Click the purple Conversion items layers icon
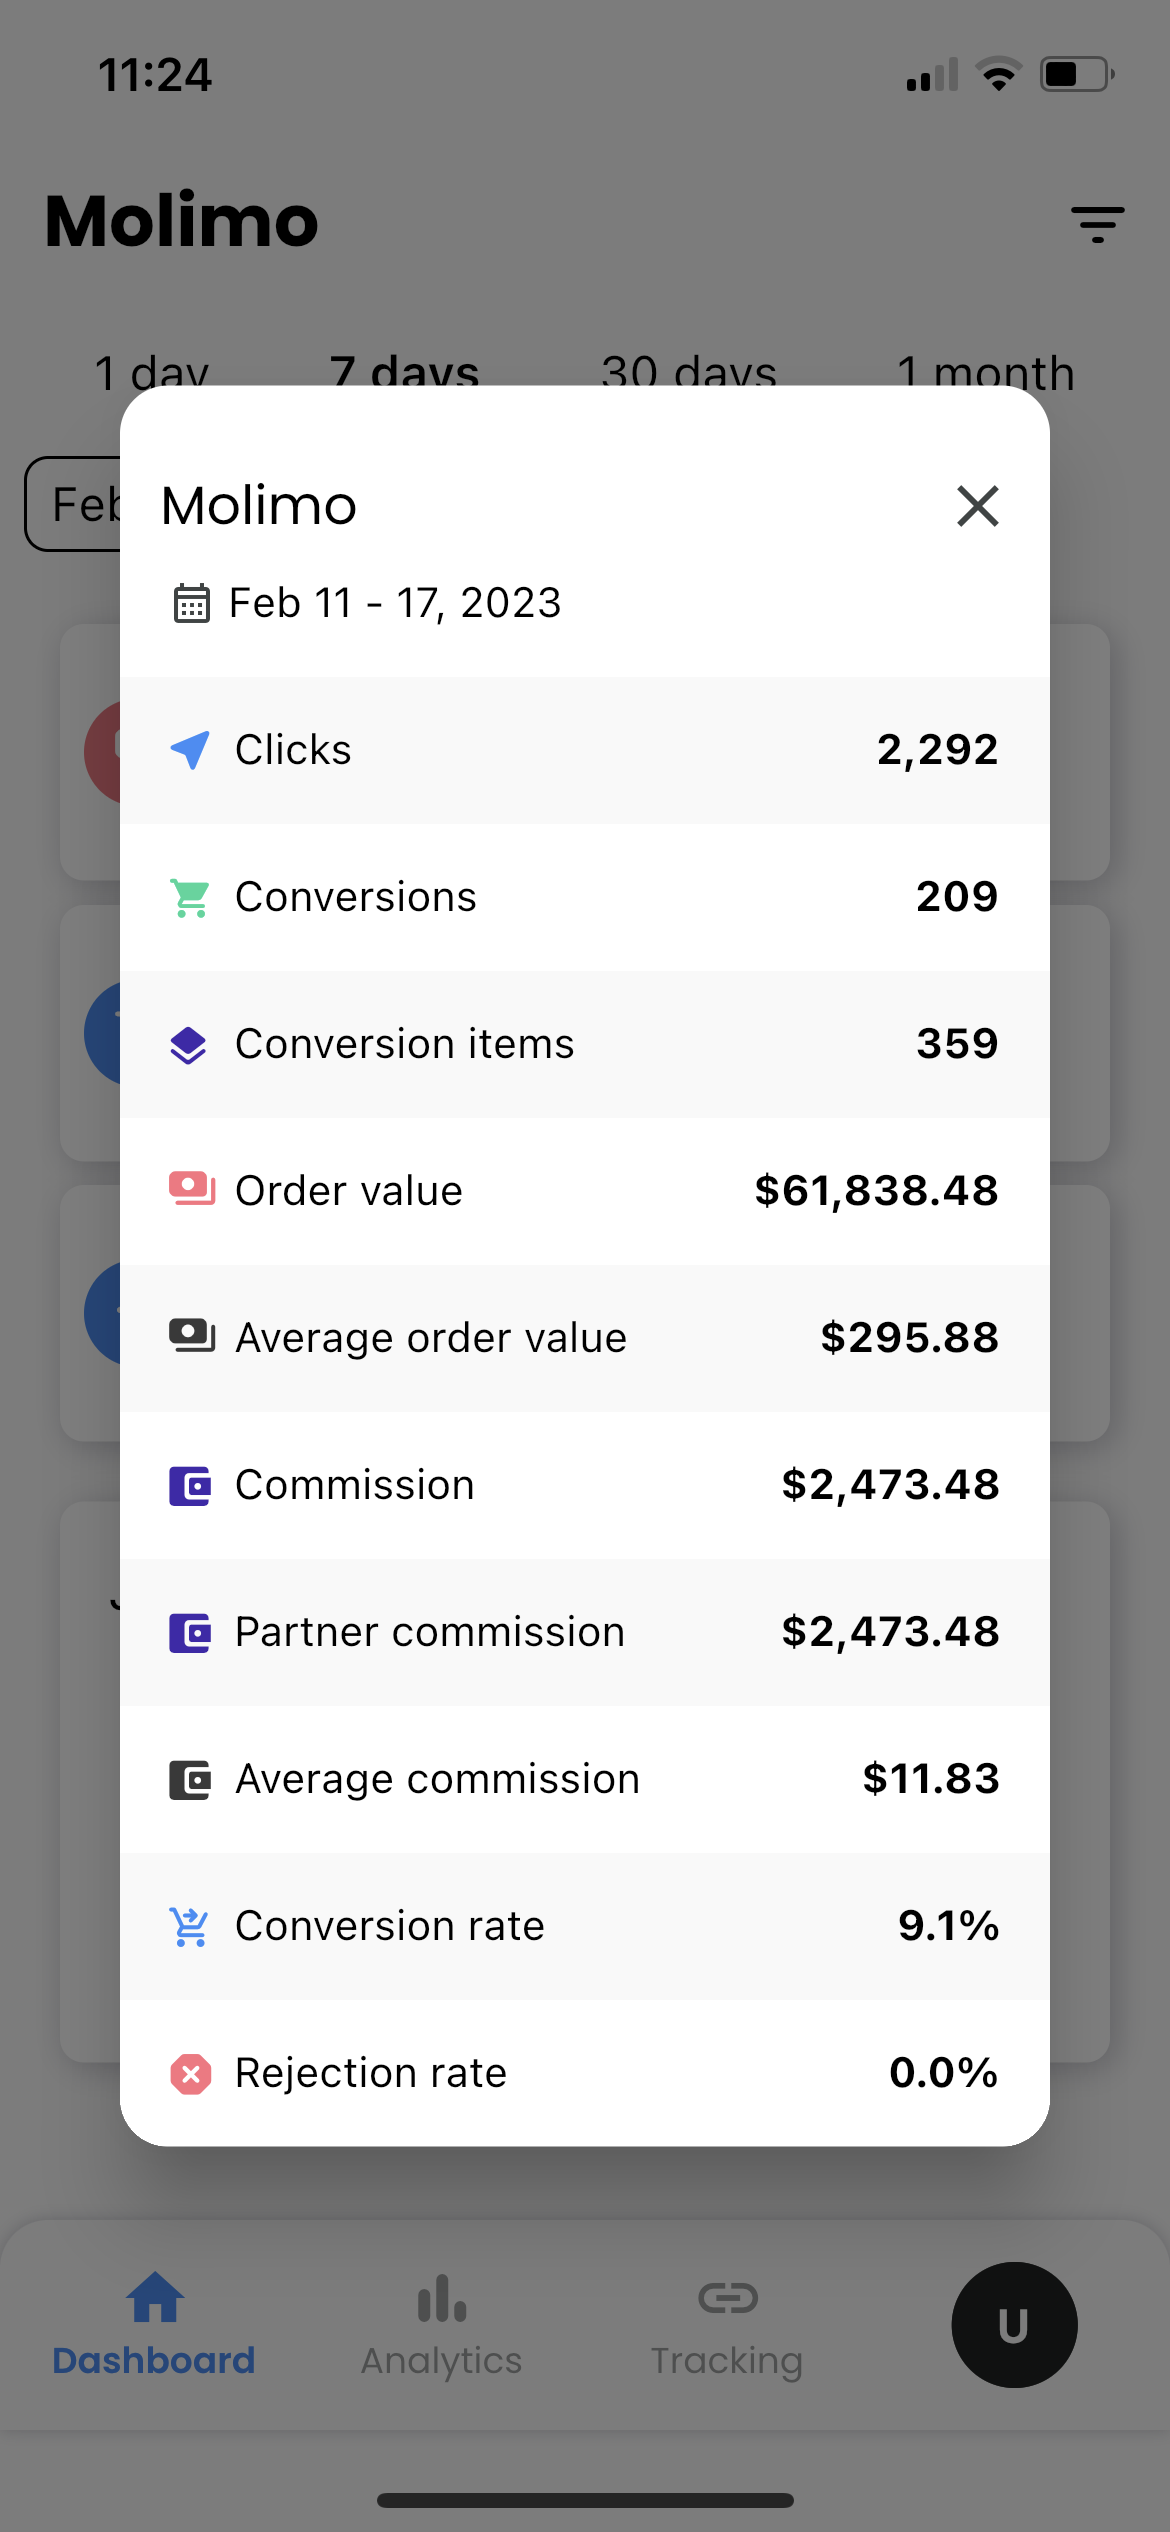The image size is (1170, 2532). [x=189, y=1045]
